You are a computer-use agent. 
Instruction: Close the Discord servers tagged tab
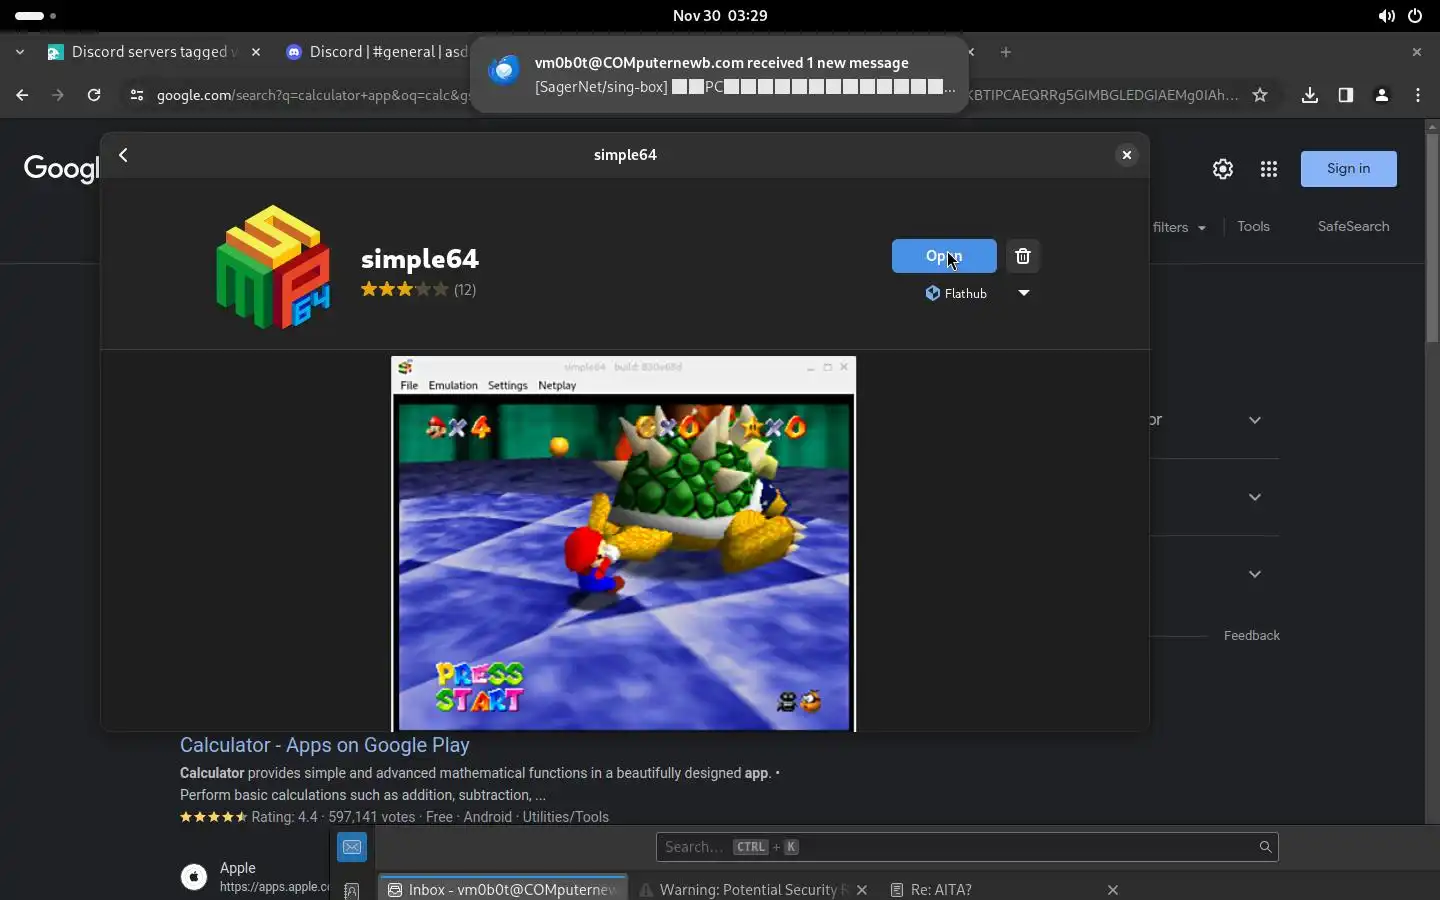point(256,52)
